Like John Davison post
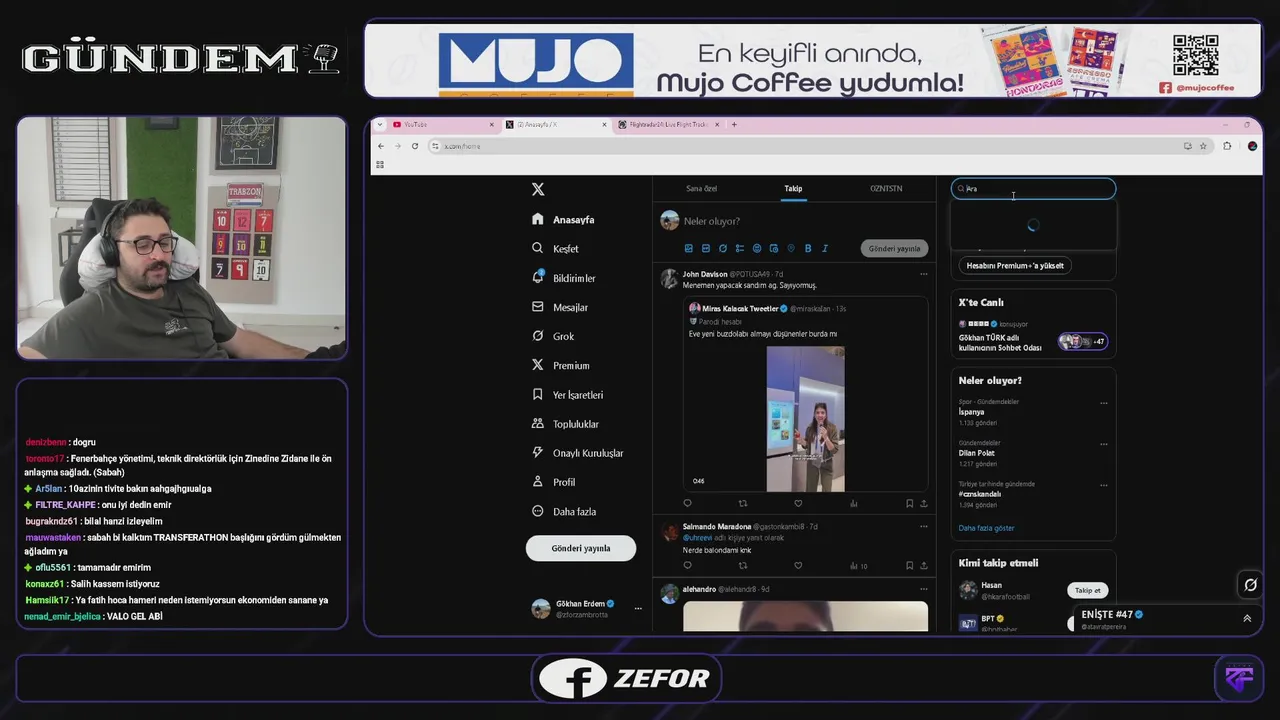The height and width of the screenshot is (720, 1280). click(x=798, y=504)
